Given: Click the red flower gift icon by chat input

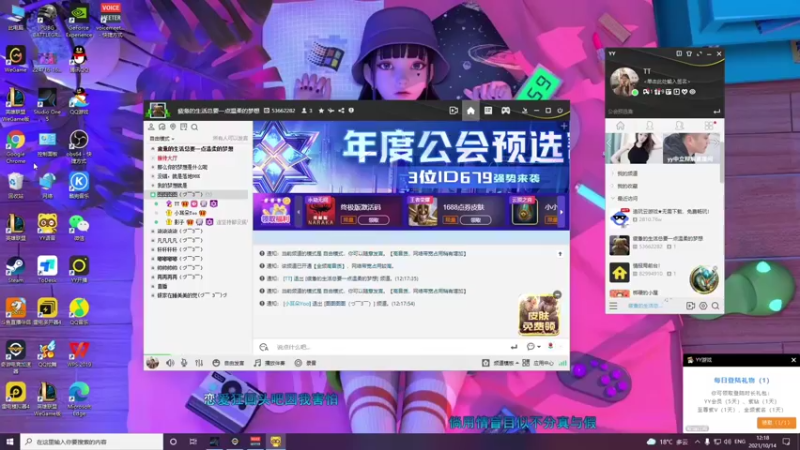Looking at the screenshot, I should (550, 346).
